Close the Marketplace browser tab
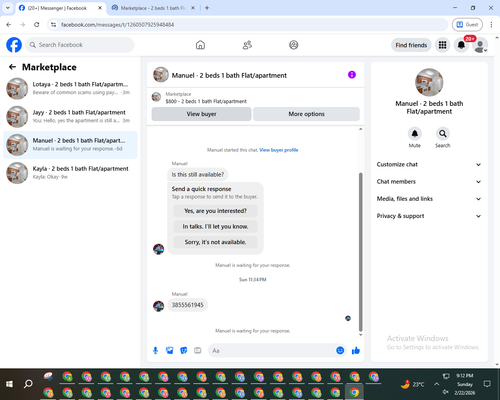This screenshot has height=400, width=500. click(193, 8)
